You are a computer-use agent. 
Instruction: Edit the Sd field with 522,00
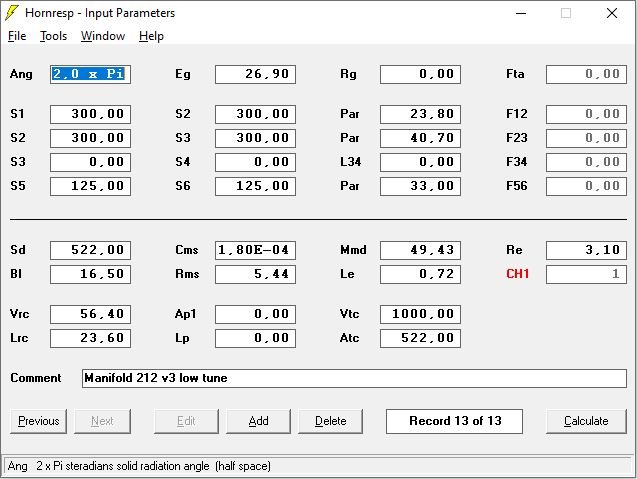[x=90, y=250]
